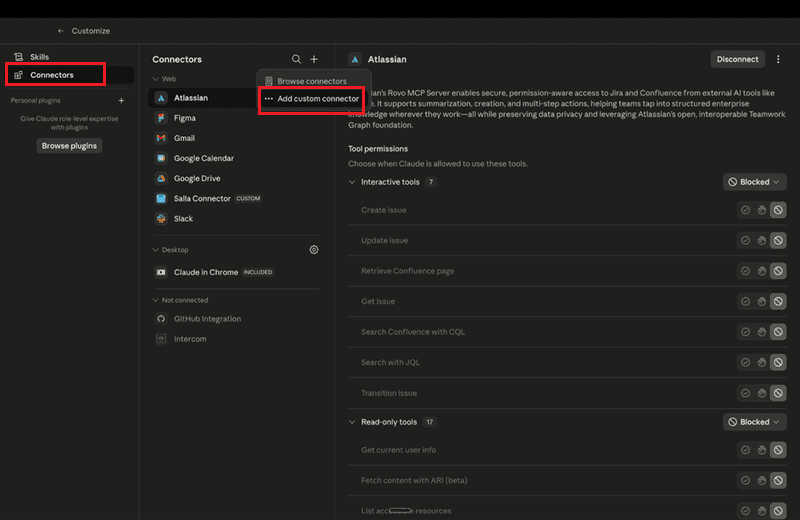Open Blocked dropdown for Read-only tools
Screen dimensions: 800x520
click(x=754, y=422)
